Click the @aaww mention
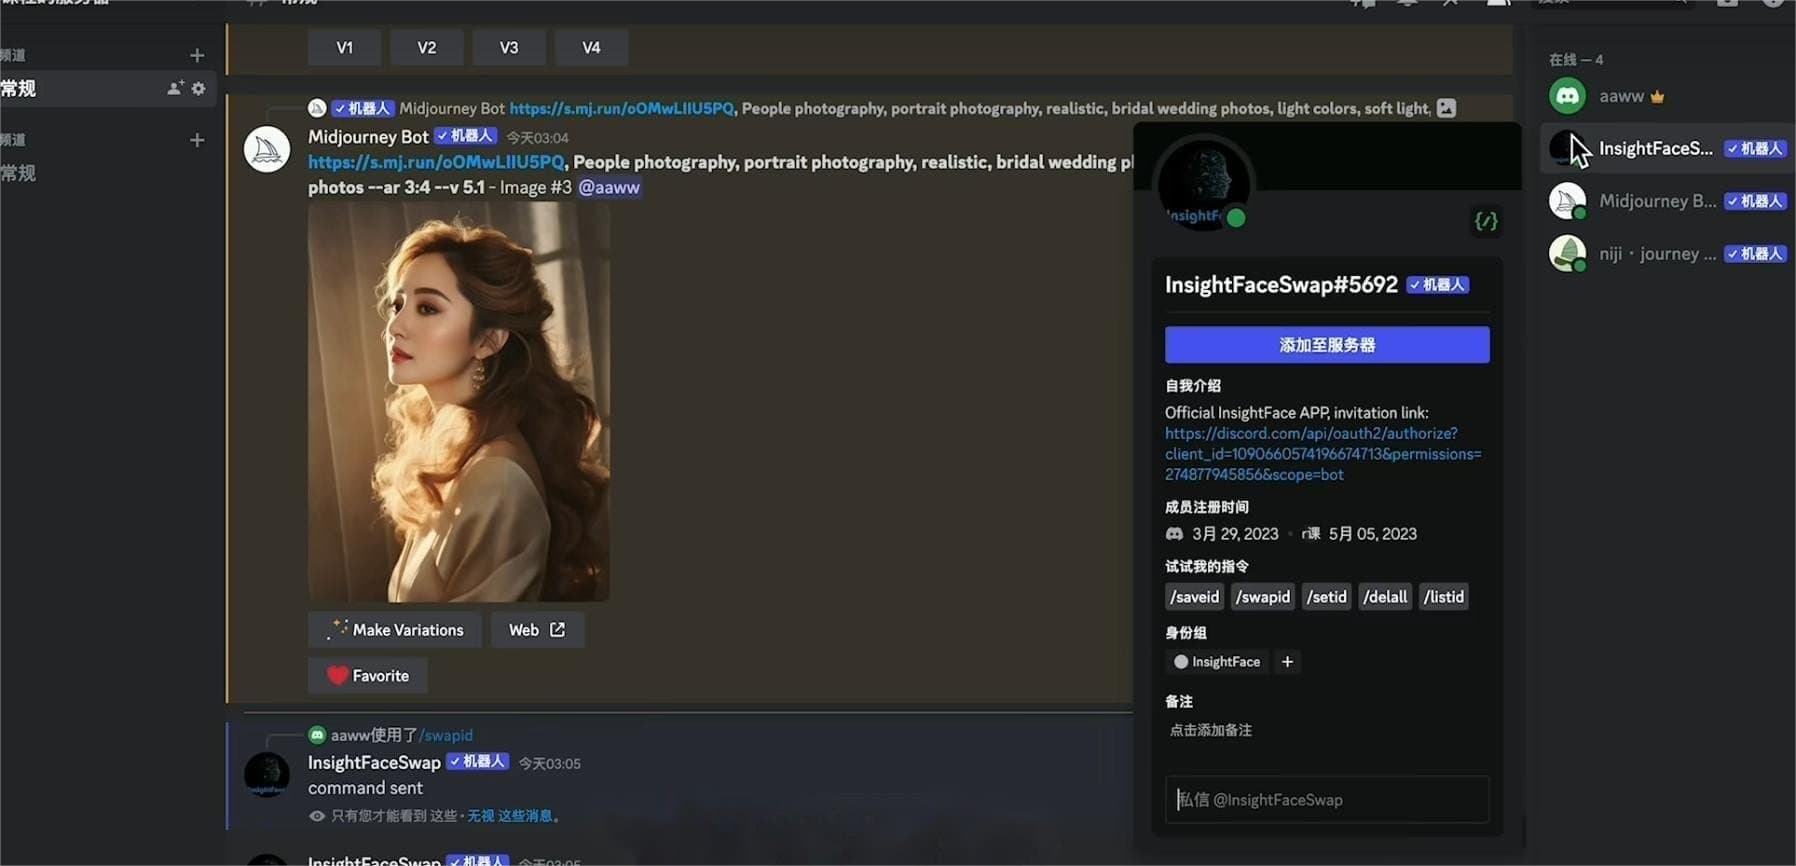The image size is (1796, 866). coord(609,187)
